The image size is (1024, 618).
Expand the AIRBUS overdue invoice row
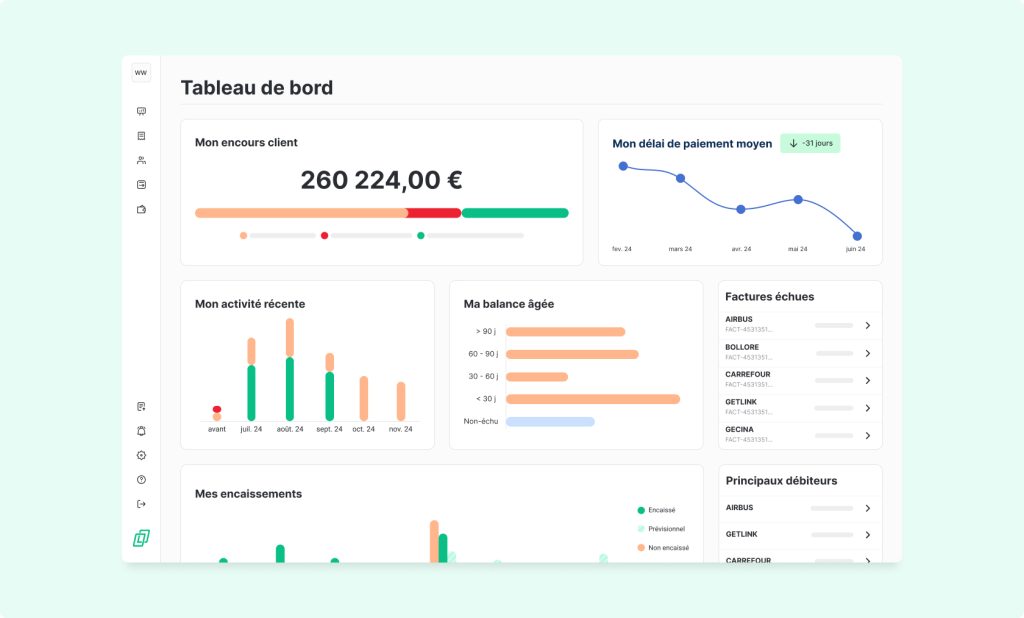click(x=867, y=325)
